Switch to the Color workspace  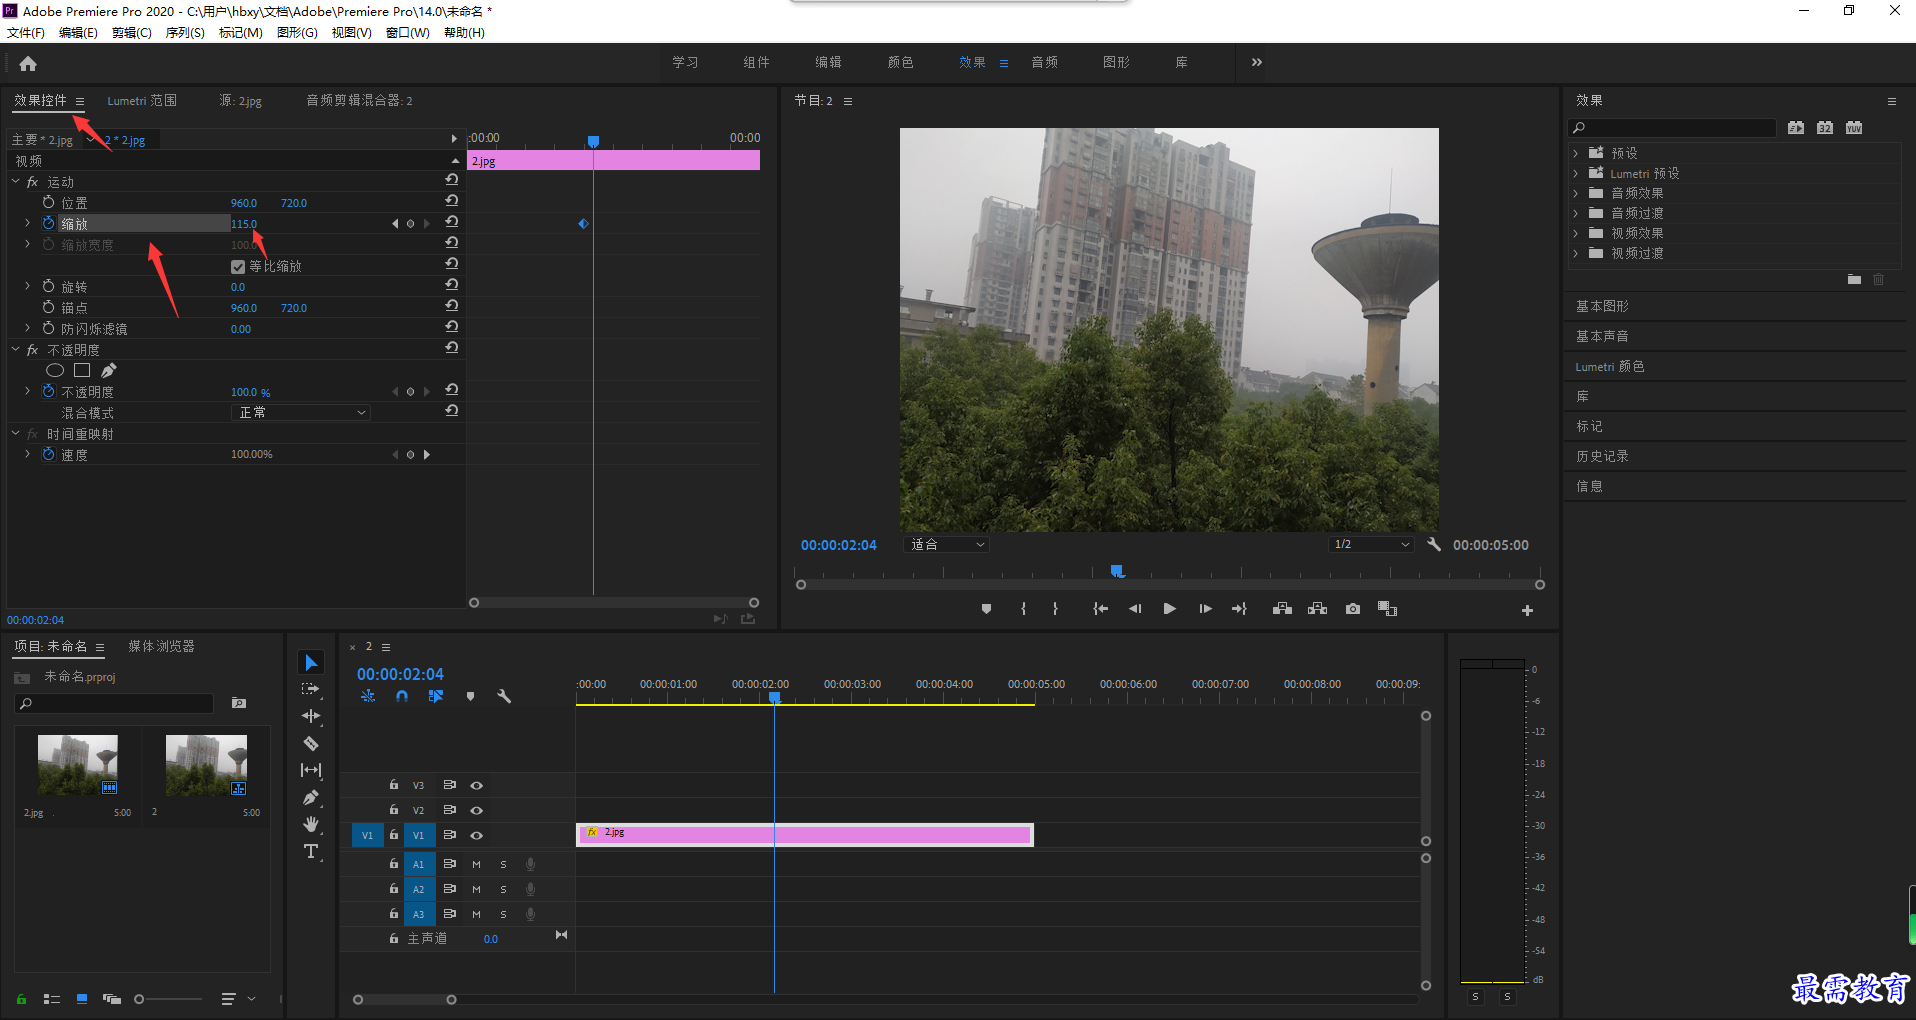click(900, 62)
